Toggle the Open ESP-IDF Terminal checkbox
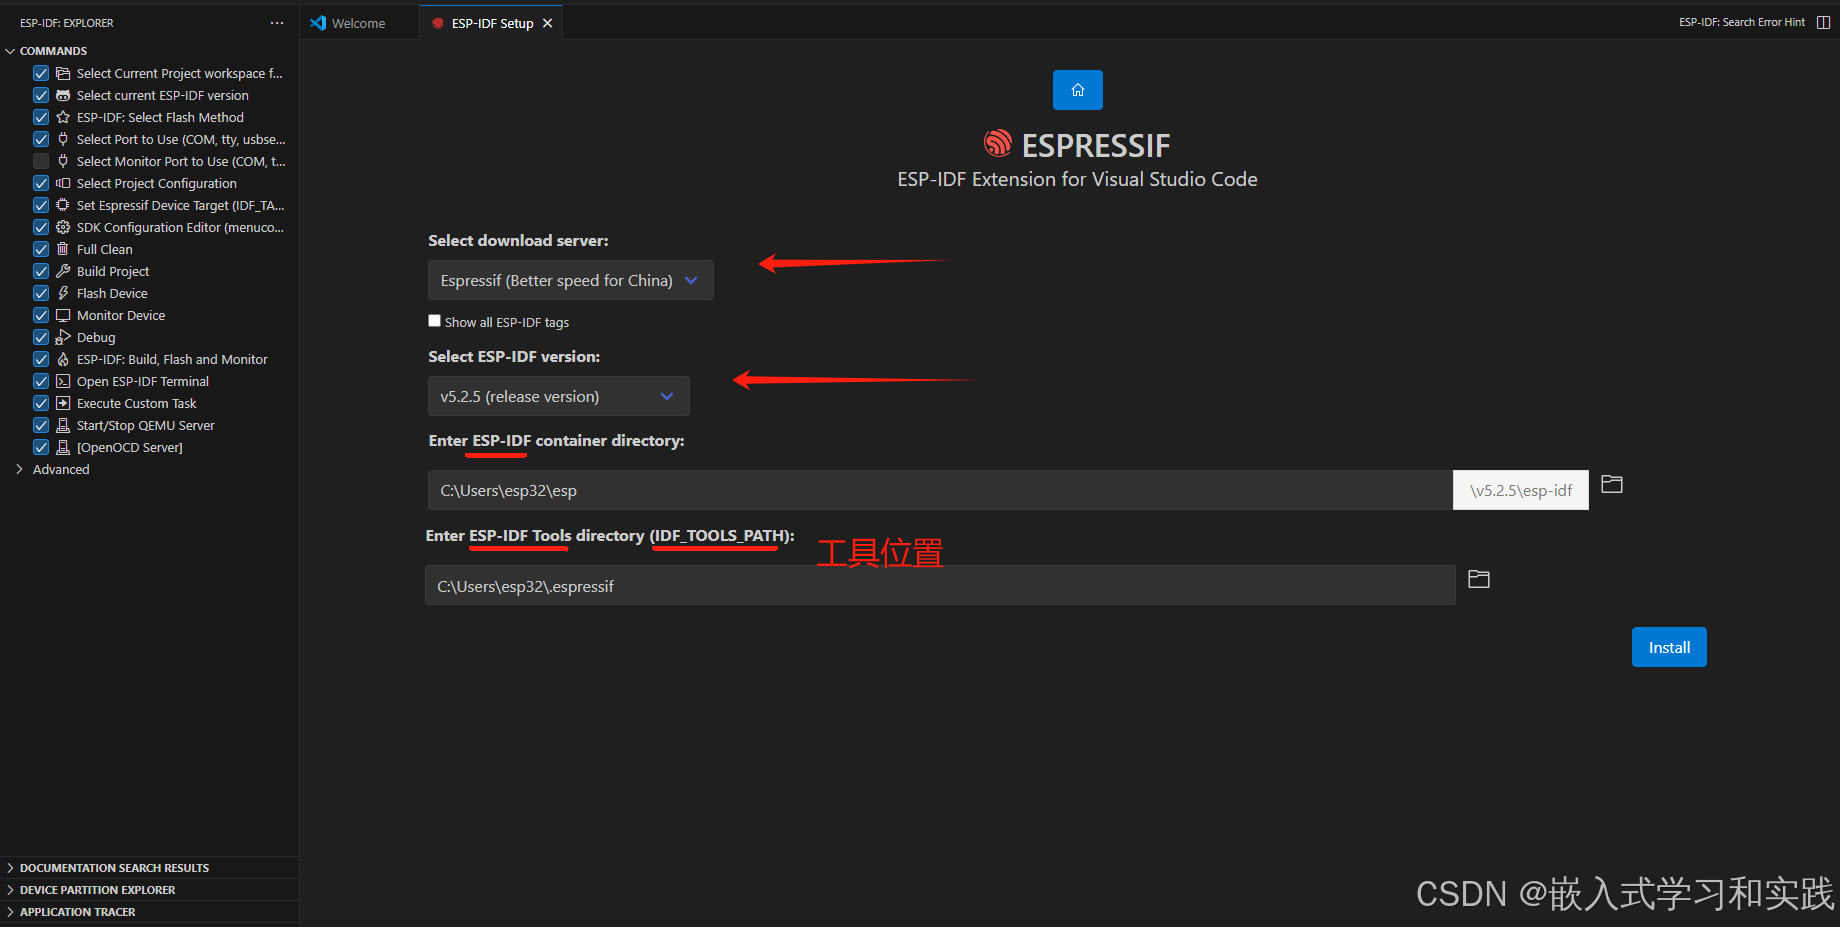This screenshot has height=927, width=1840. [x=41, y=381]
